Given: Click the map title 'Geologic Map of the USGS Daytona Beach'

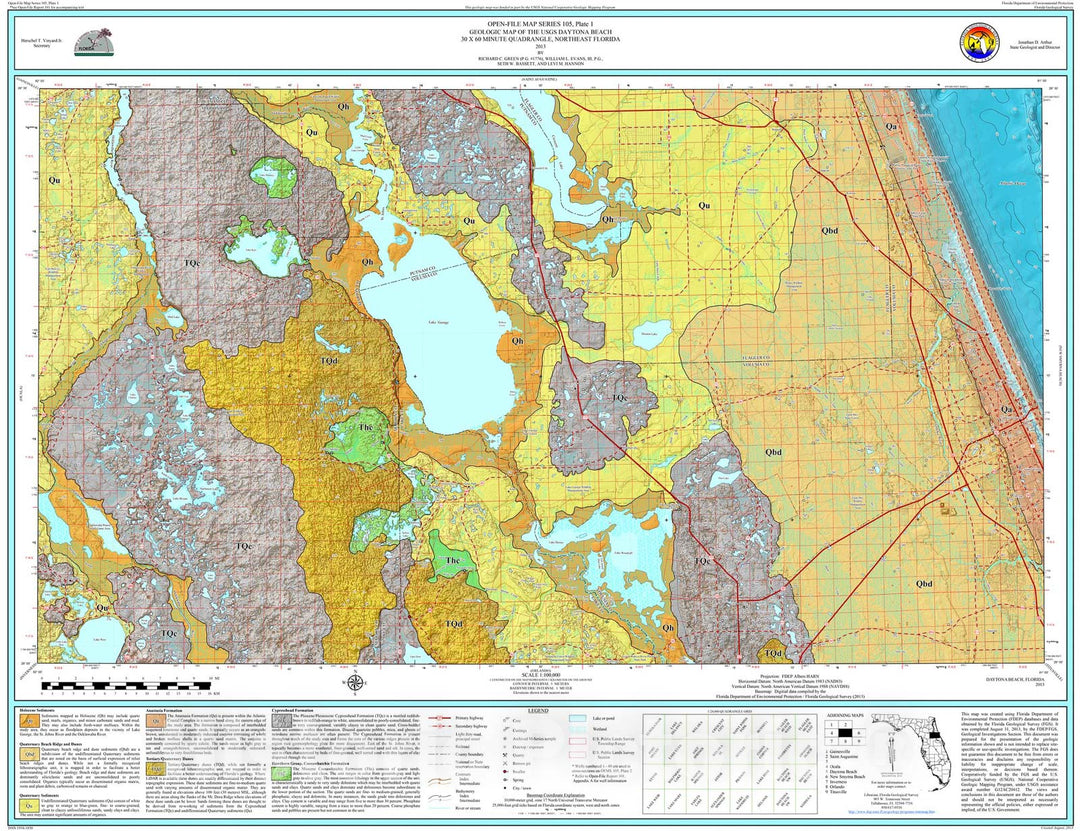Looking at the screenshot, I should 542,32.
